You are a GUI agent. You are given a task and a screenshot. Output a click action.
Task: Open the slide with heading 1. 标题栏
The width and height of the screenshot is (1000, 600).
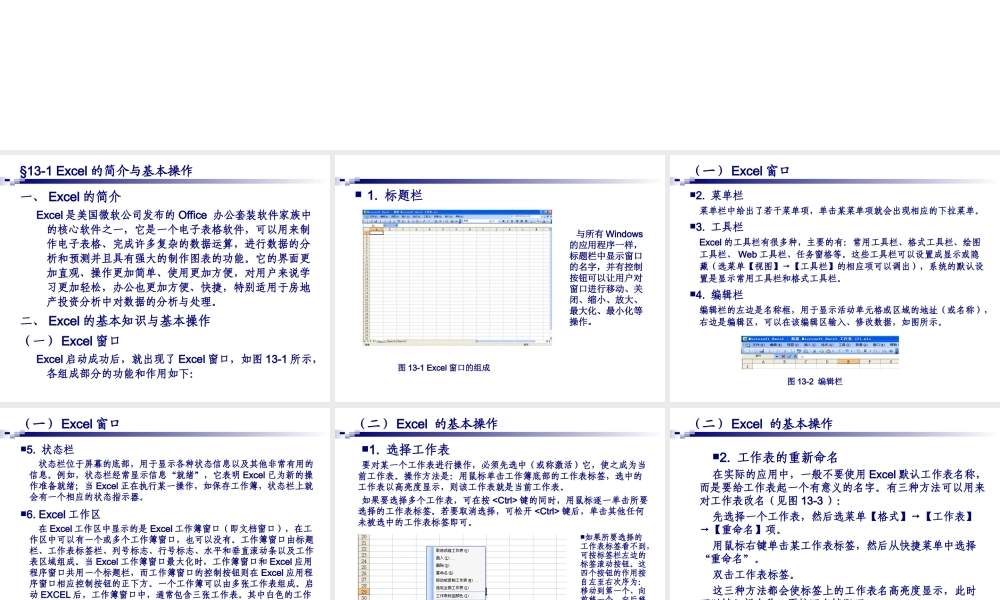click(499, 278)
